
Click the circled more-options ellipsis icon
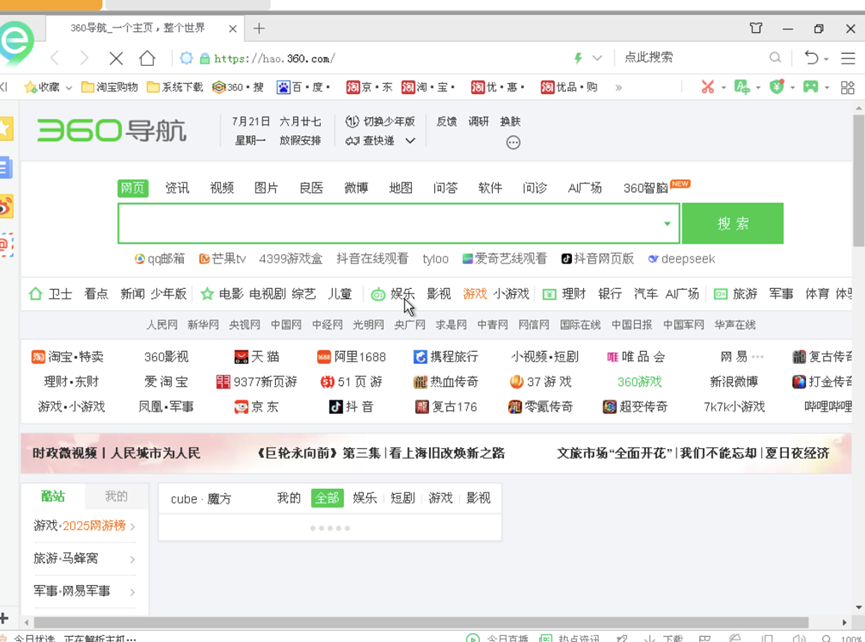coord(513,143)
